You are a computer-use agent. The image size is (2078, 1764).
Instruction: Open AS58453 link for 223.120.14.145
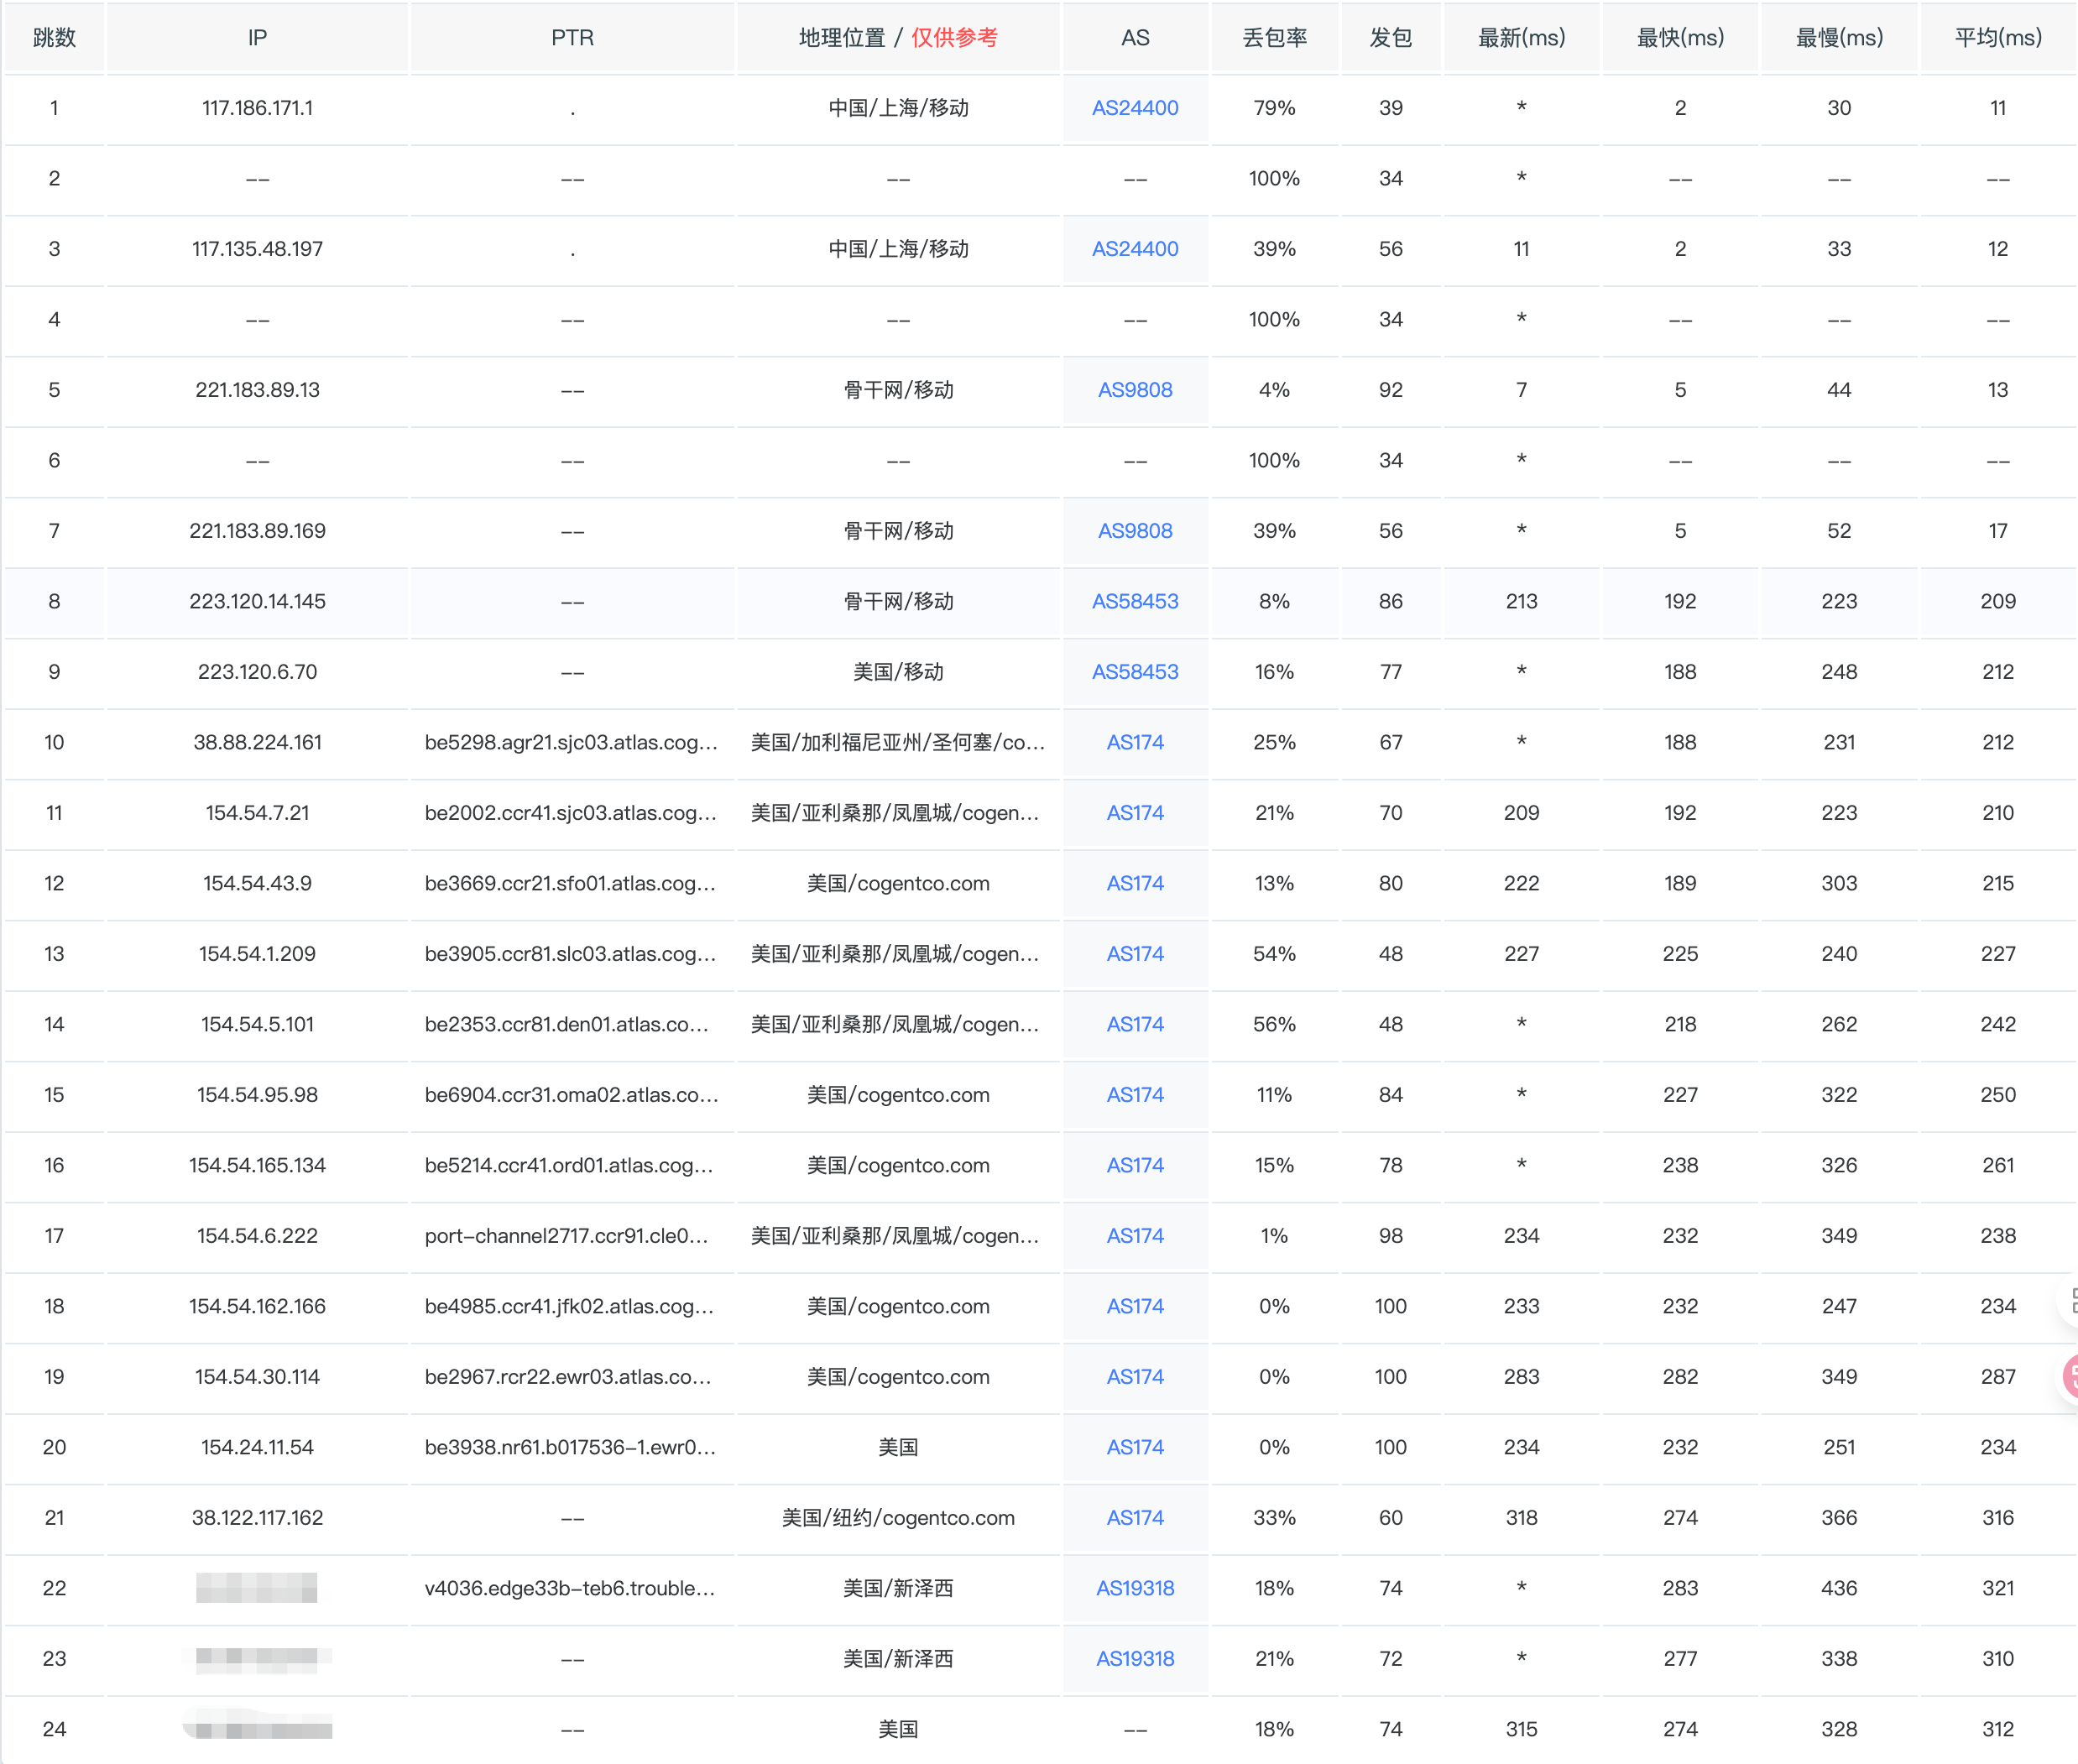click(1134, 601)
